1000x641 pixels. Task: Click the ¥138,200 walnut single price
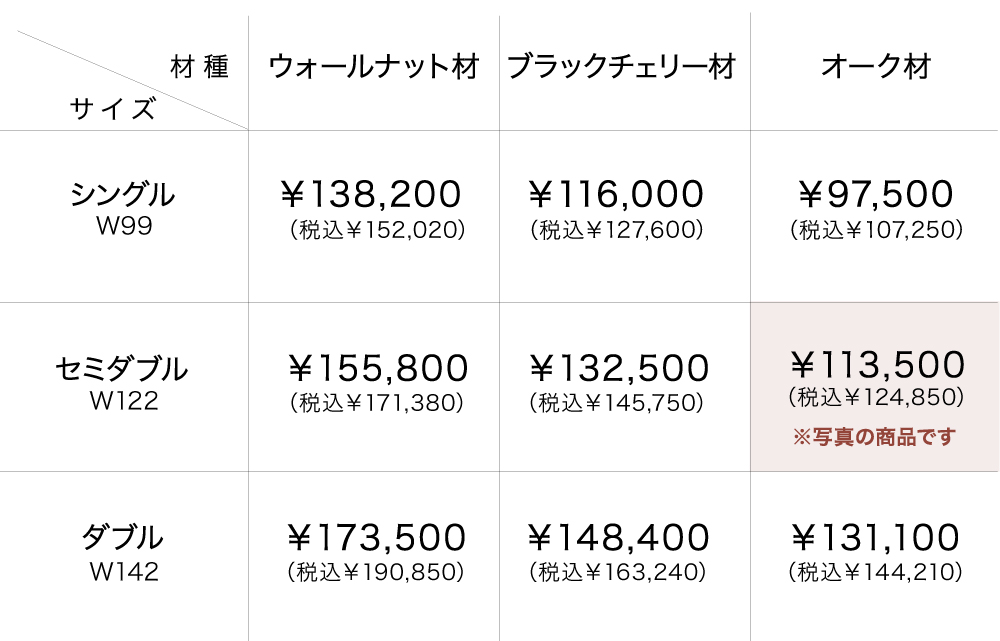pyautogui.click(x=370, y=194)
